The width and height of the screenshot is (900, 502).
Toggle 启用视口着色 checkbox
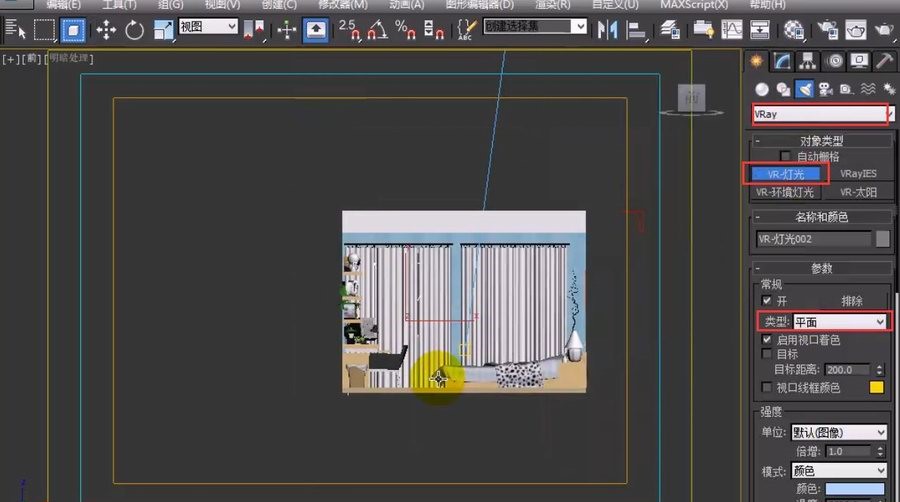(767, 340)
